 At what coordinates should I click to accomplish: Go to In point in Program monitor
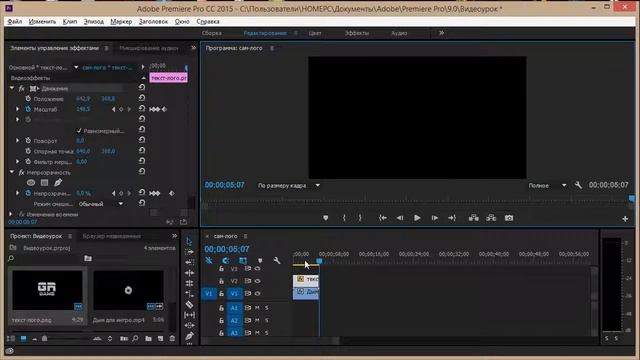coord(382,218)
